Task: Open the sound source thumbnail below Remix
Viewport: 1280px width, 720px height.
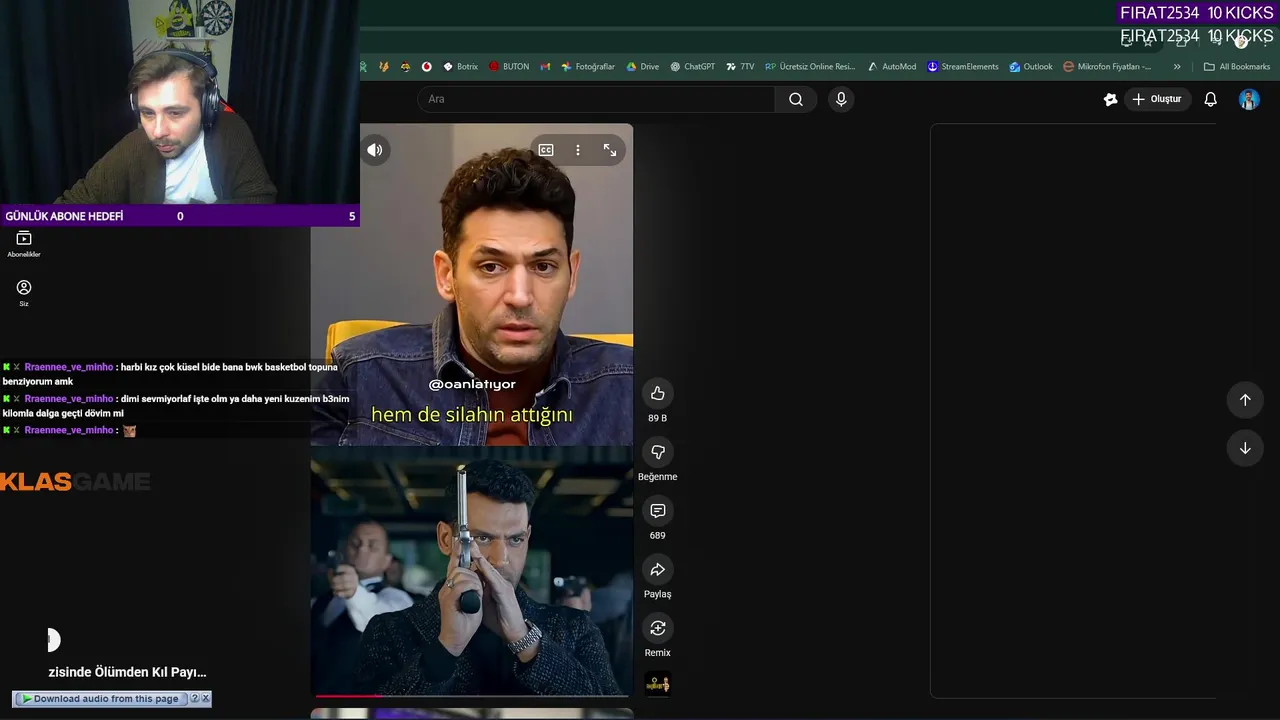Action: 657,684
